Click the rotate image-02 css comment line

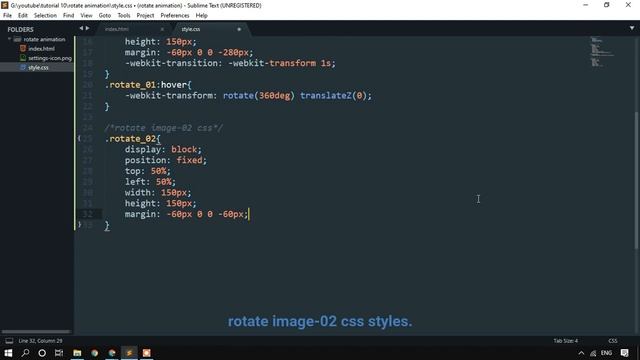(164, 128)
